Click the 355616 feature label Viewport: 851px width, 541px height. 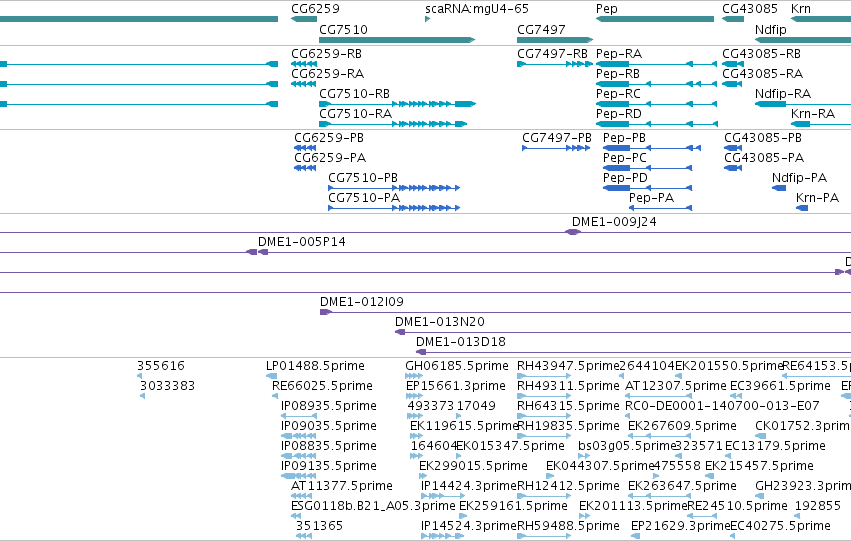click(161, 366)
